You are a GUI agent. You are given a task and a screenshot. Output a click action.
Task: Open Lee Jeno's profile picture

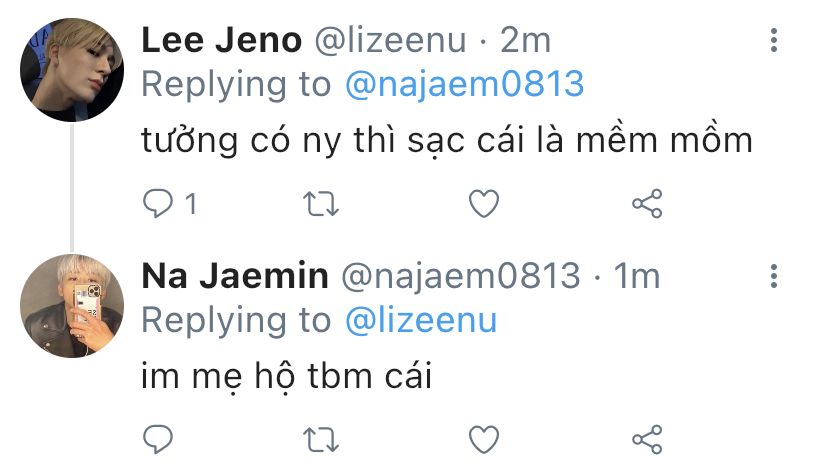(72, 70)
